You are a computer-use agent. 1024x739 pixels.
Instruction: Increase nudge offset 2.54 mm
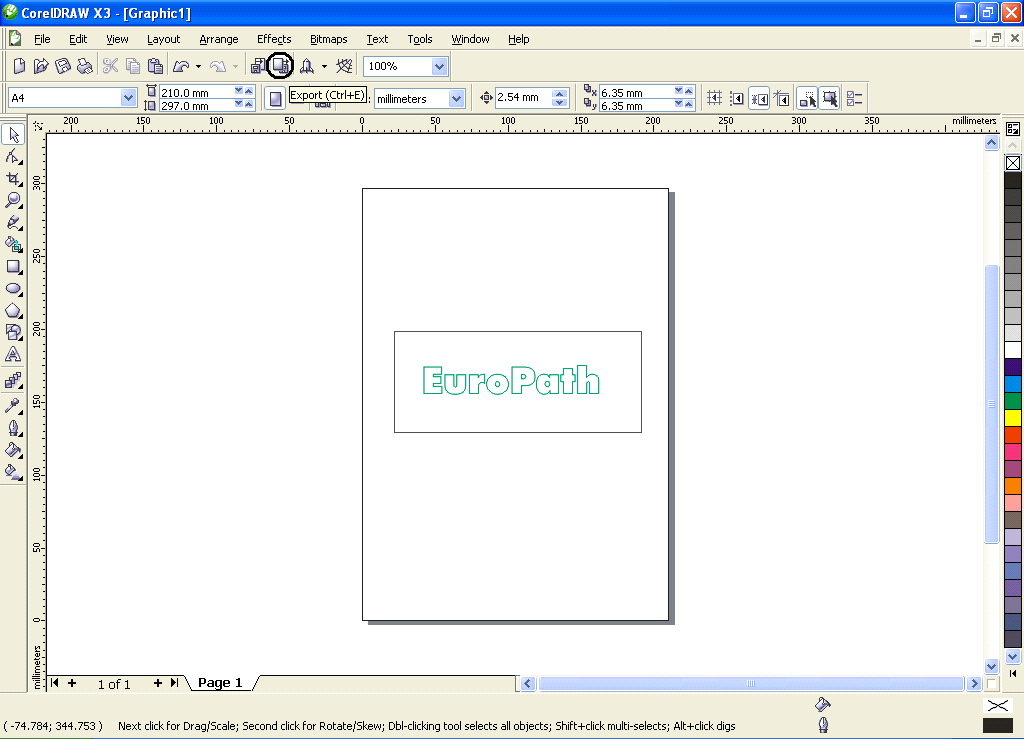click(x=560, y=93)
